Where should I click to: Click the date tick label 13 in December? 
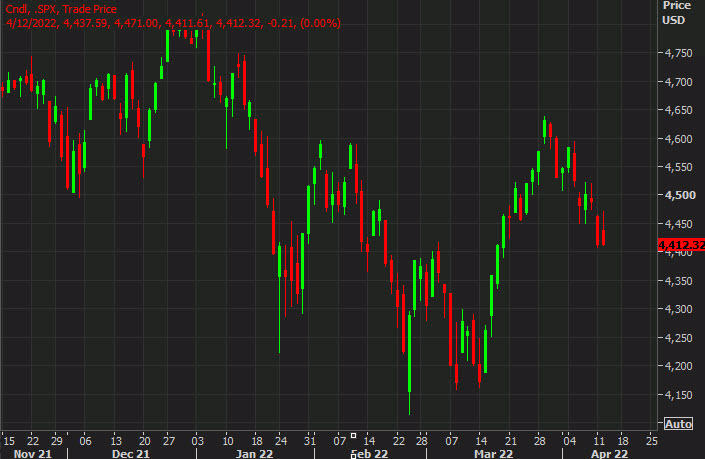click(116, 441)
